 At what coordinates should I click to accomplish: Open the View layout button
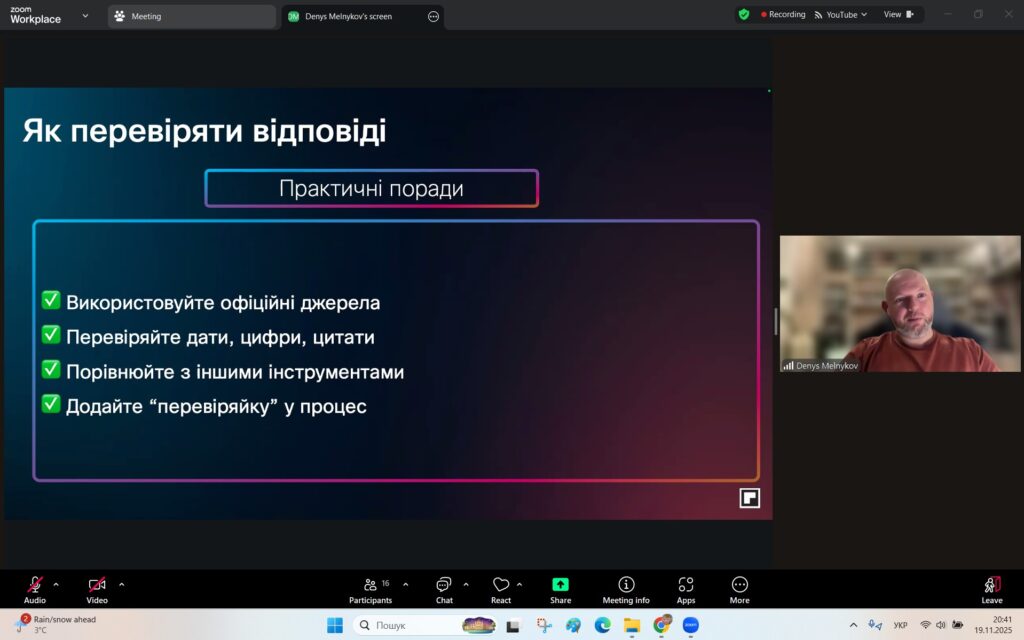click(x=898, y=15)
